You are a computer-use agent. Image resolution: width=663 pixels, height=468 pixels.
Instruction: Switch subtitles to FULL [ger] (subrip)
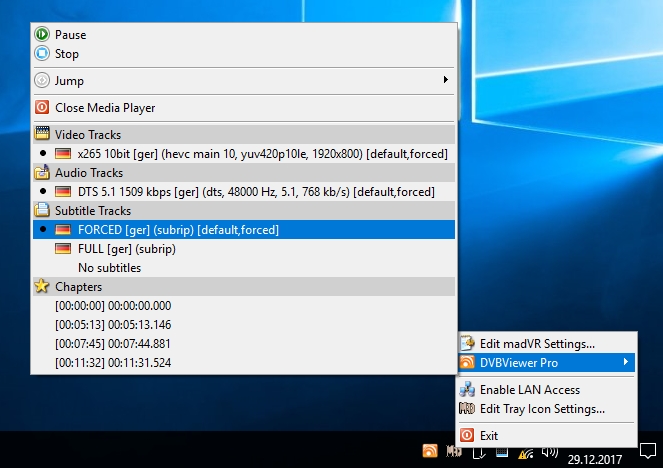(x=244, y=249)
